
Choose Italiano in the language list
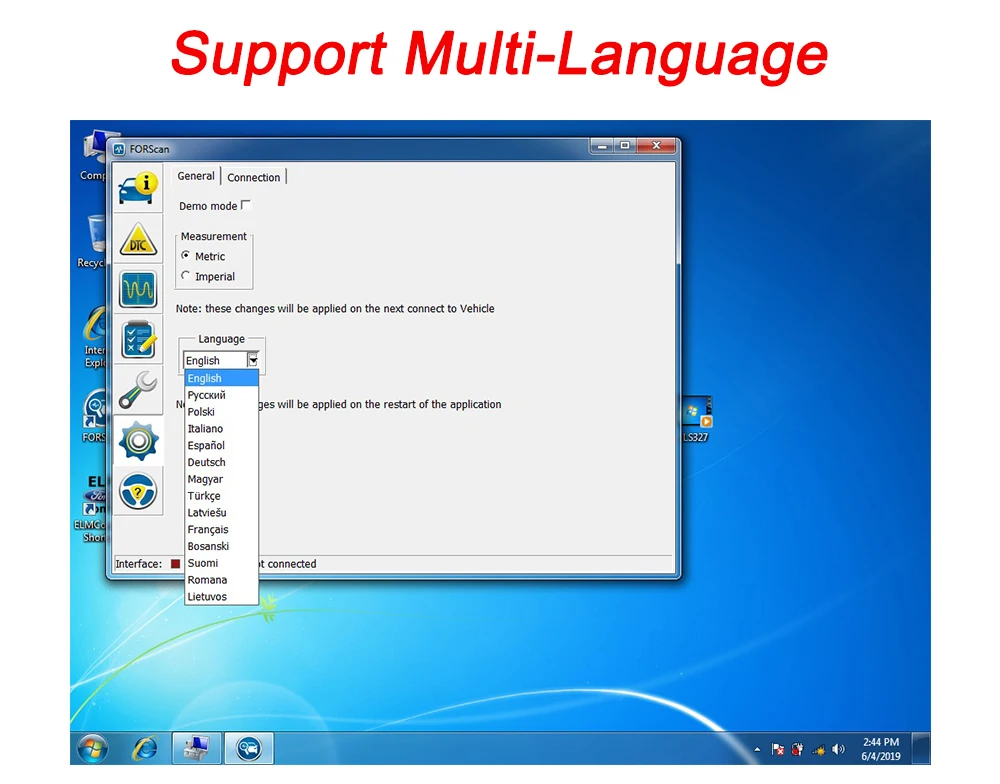[x=221, y=429]
